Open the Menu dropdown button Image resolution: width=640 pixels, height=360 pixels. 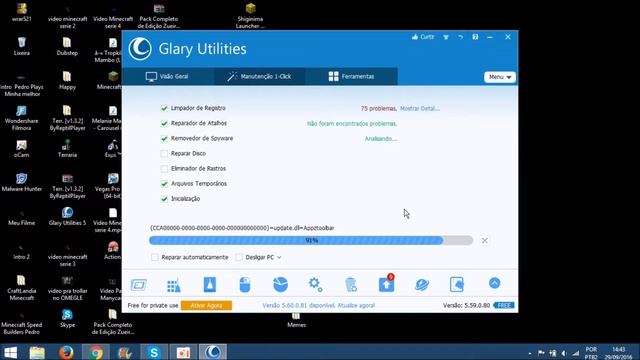500,77
